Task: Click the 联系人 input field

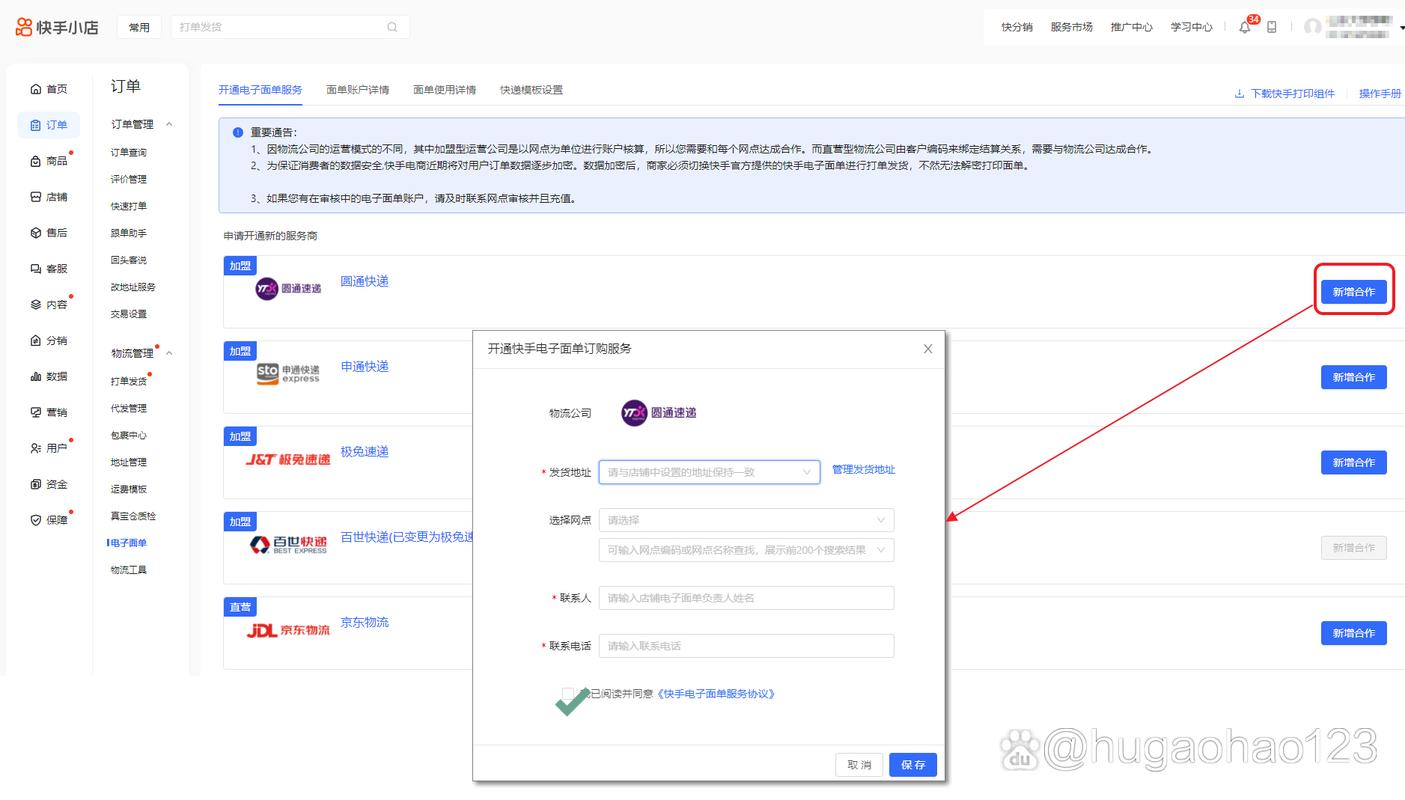Action: (745, 598)
